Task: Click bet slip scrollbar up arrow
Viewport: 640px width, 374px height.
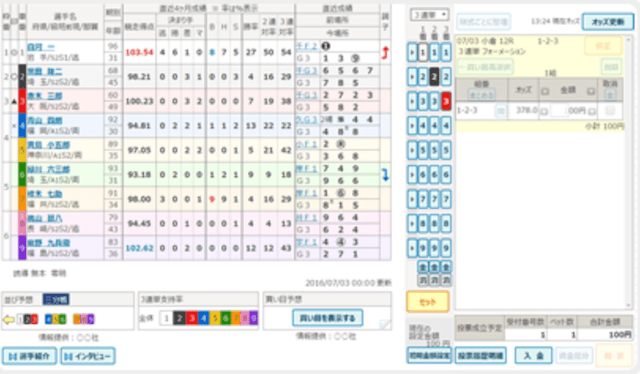Action: (629, 40)
